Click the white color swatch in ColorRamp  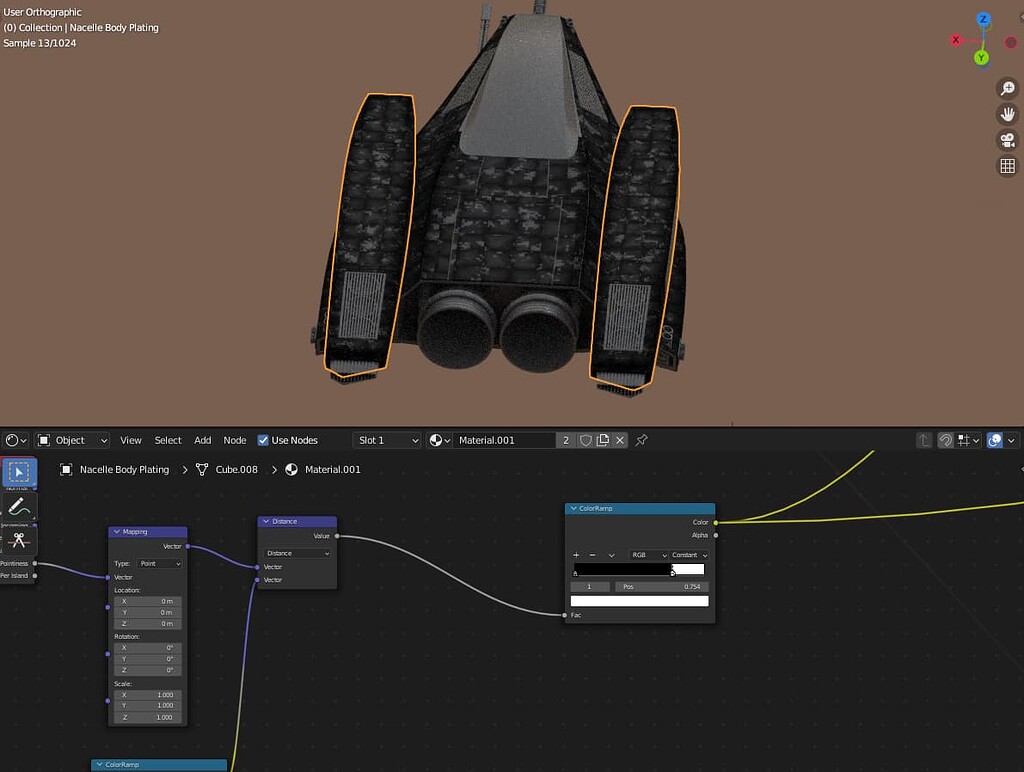640,600
